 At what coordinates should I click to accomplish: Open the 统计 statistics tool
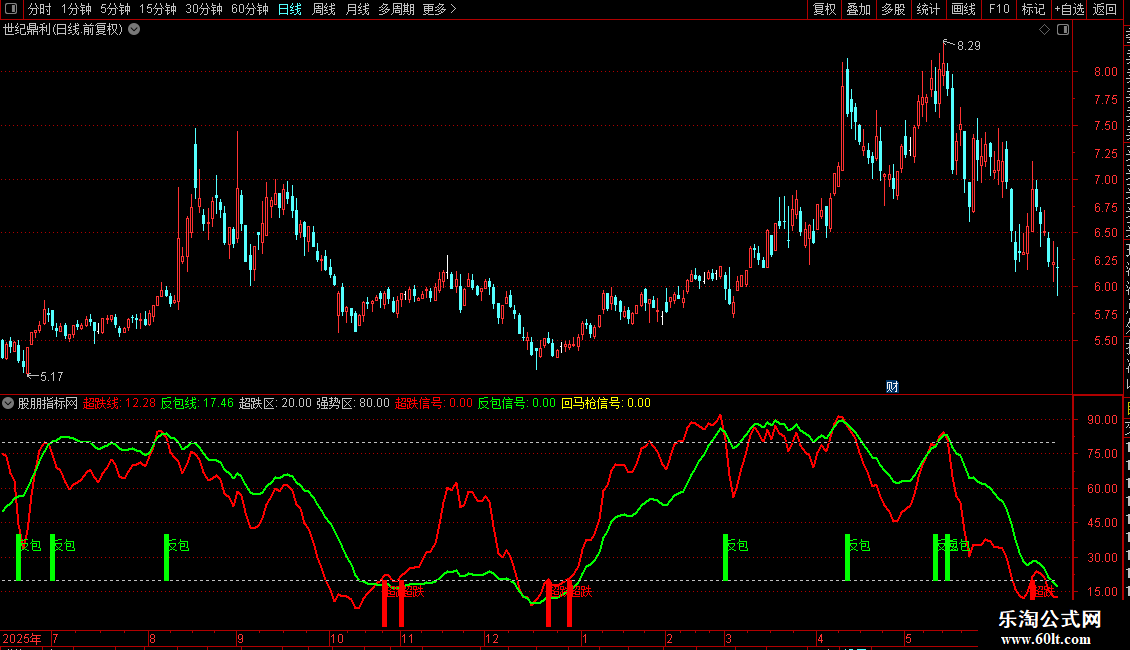(x=928, y=9)
